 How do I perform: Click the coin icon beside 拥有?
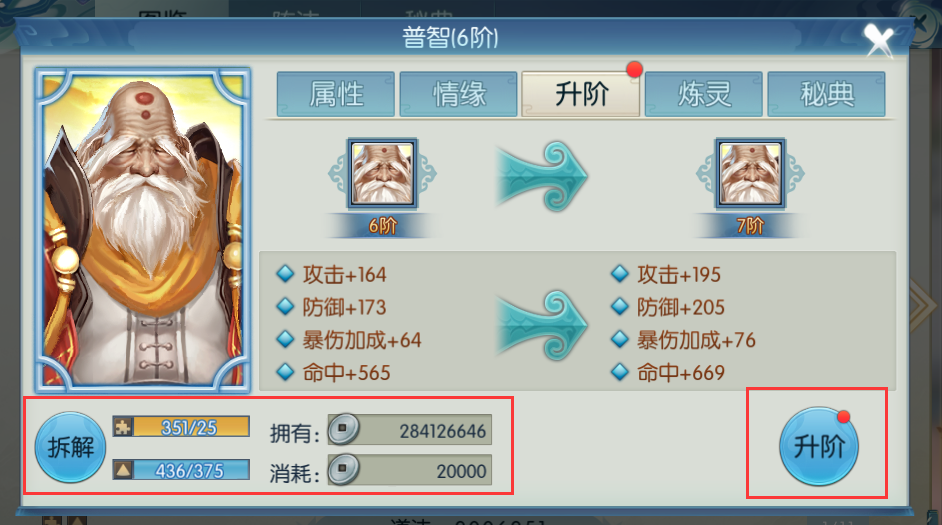(343, 429)
